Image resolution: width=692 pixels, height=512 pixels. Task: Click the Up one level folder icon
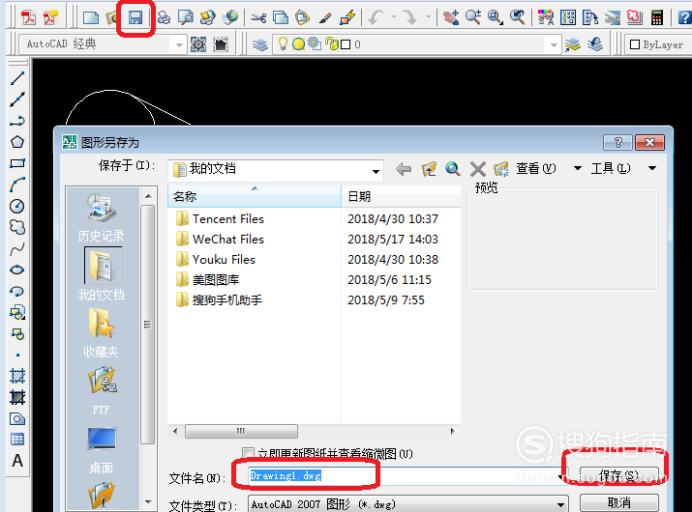coord(429,169)
